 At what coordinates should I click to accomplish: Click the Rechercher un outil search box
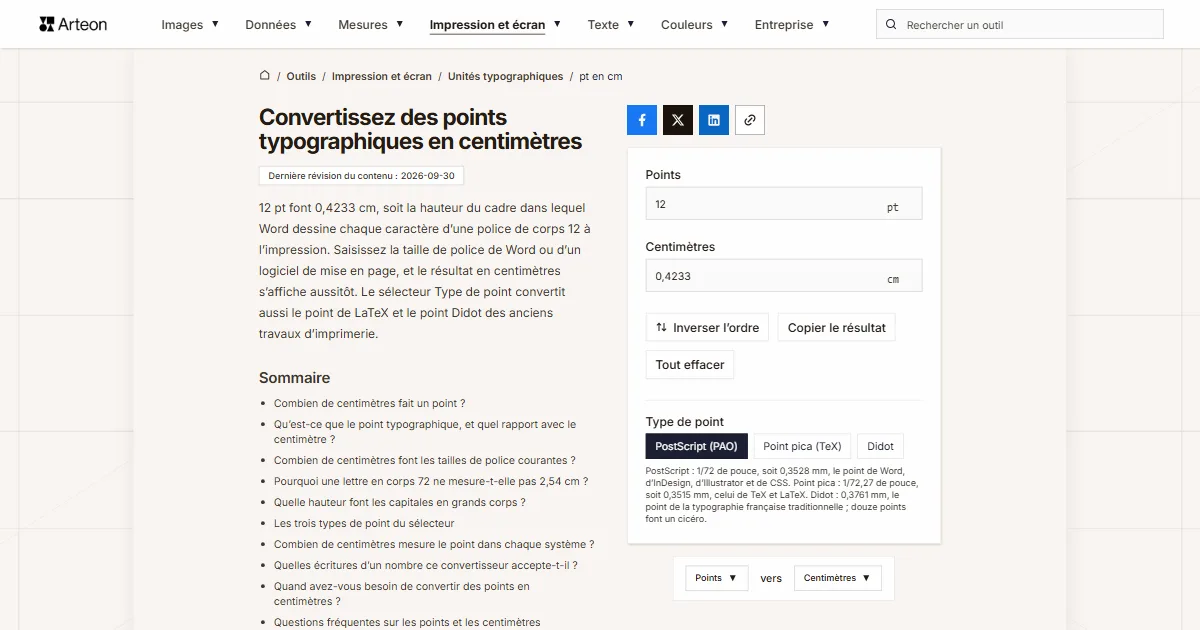tap(1020, 25)
